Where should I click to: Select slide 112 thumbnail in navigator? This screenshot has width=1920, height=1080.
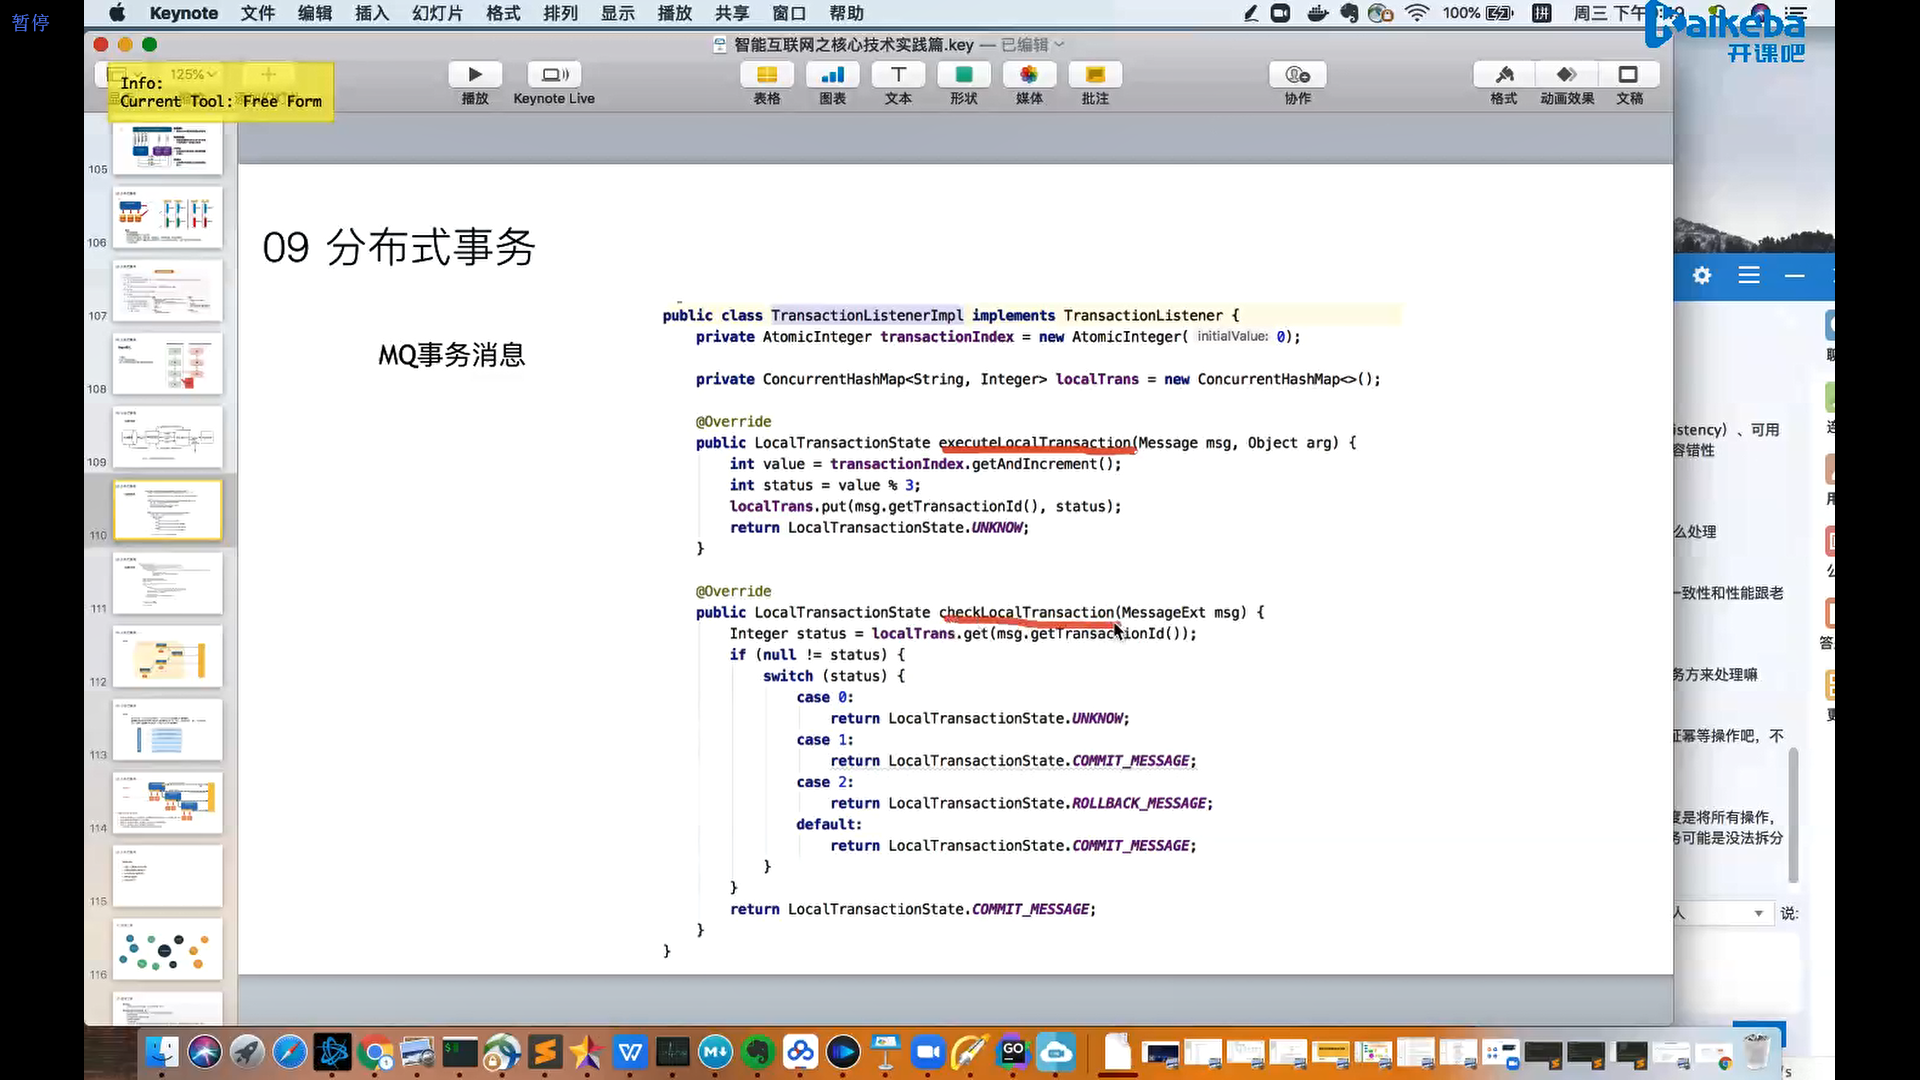[x=167, y=656]
